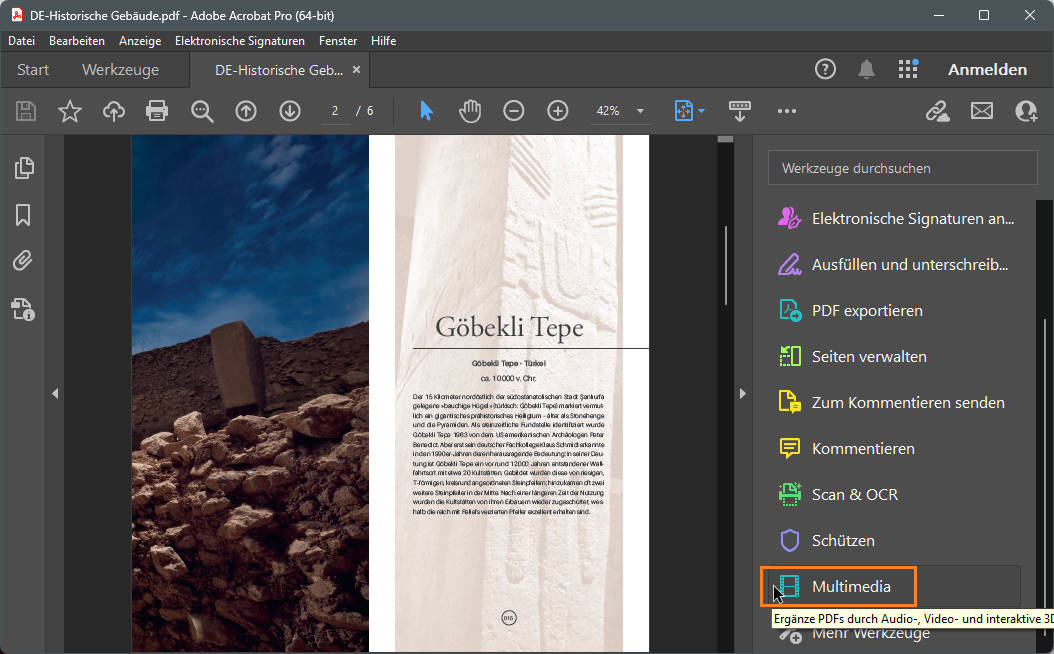Open the page thumbnails panel icon

pyautogui.click(x=24, y=168)
